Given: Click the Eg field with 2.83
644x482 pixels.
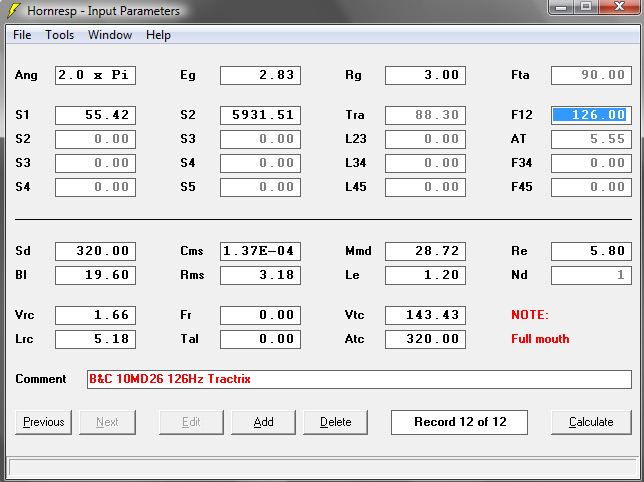Looking at the screenshot, I should pyautogui.click(x=260, y=75).
